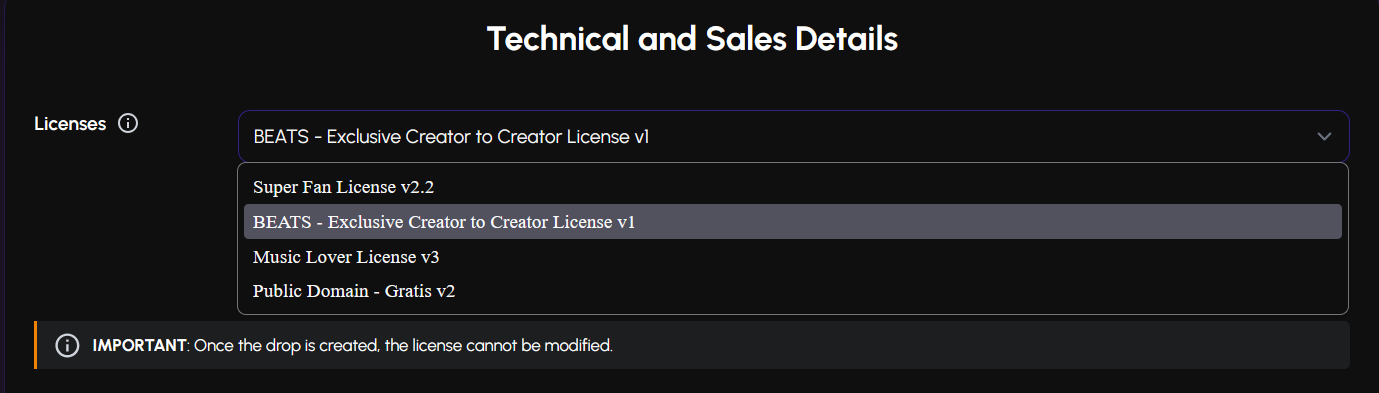Click the Technical and Sales Details heading
Screen dimensions: 1379x393
click(x=692, y=39)
